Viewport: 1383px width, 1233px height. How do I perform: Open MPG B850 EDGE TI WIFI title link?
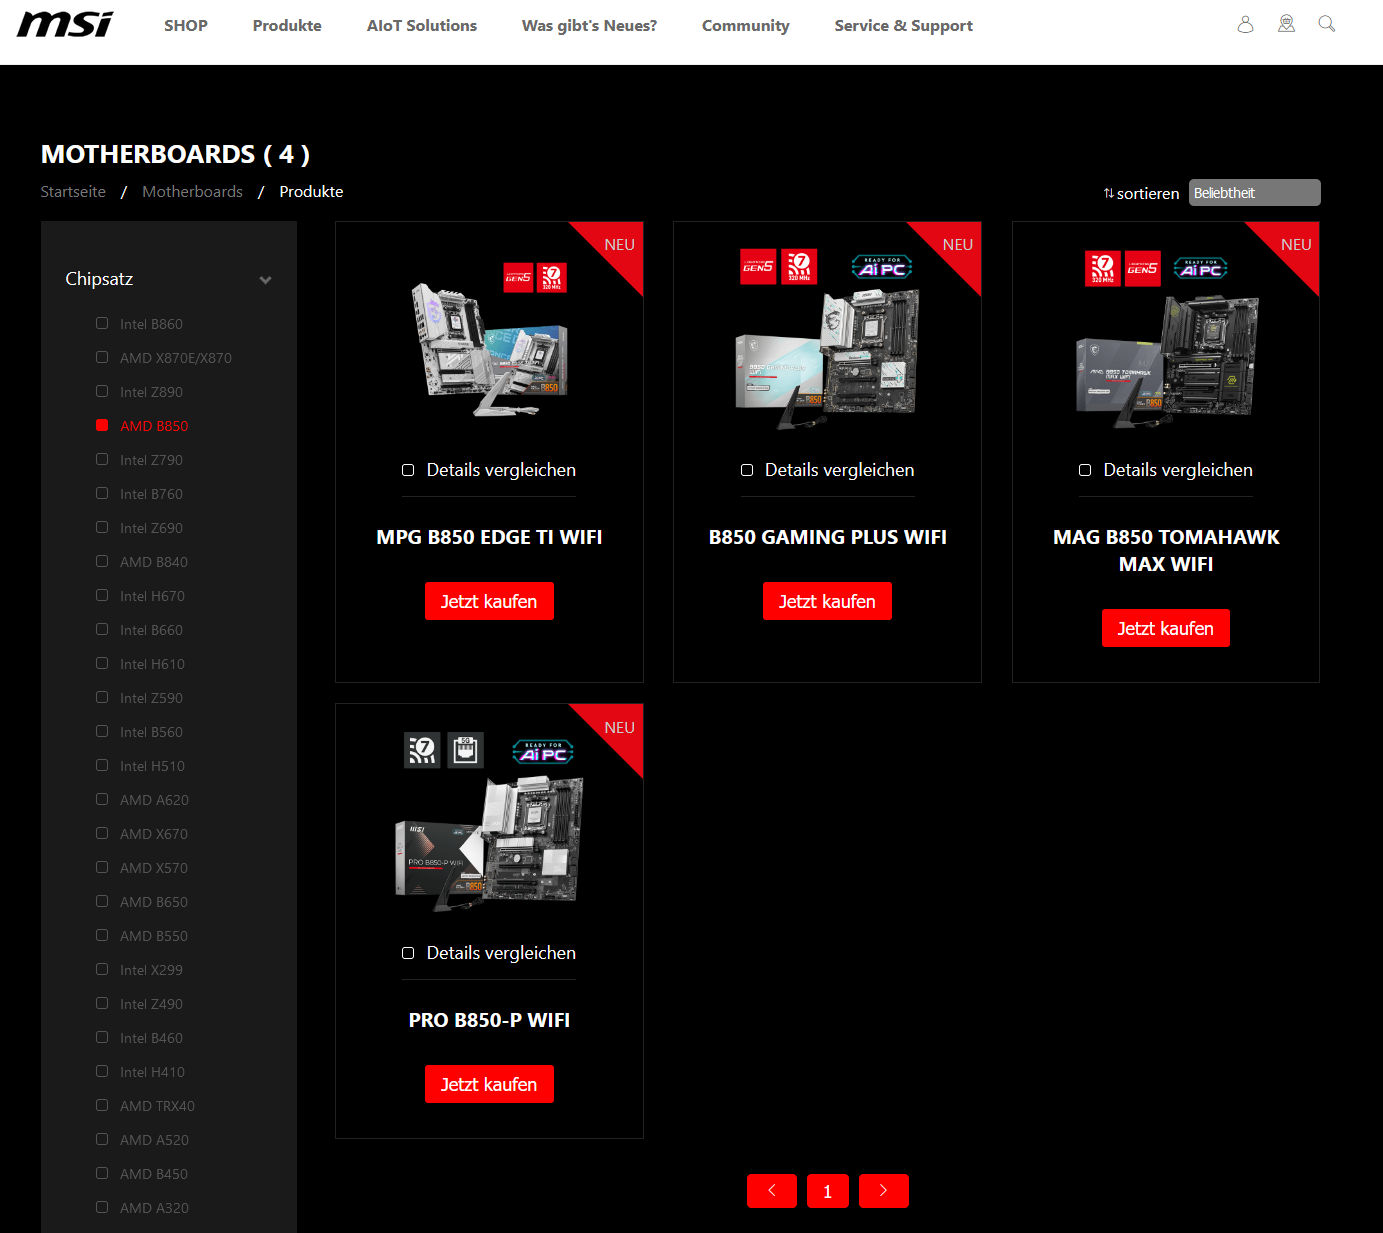click(x=489, y=537)
